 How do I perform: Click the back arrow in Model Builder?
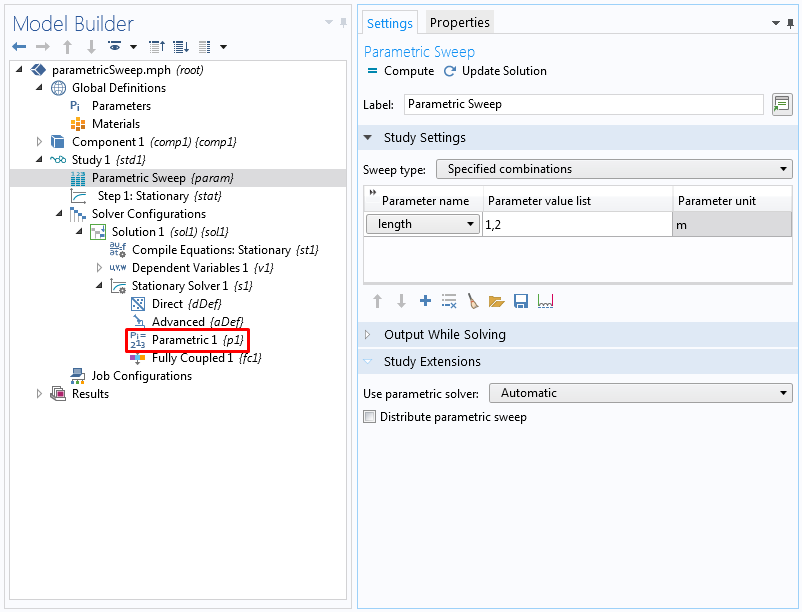point(19,47)
